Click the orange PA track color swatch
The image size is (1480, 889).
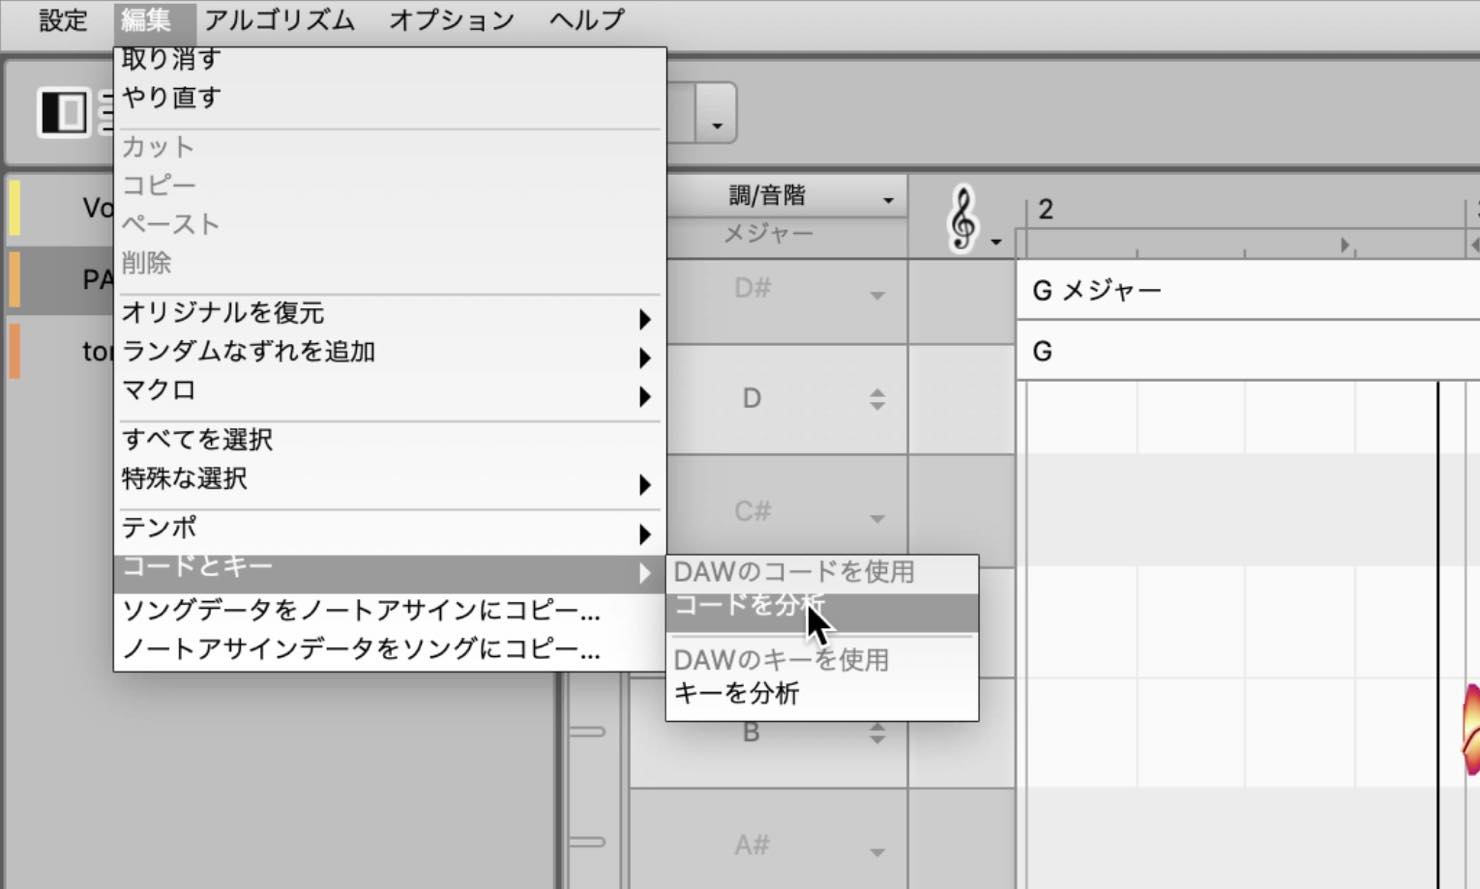15,279
